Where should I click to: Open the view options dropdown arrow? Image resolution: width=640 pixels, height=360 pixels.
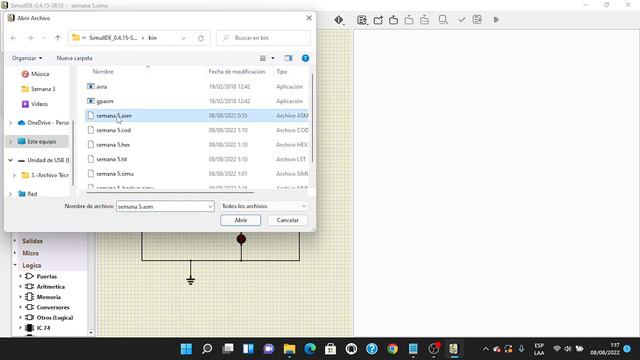[x=273, y=58]
